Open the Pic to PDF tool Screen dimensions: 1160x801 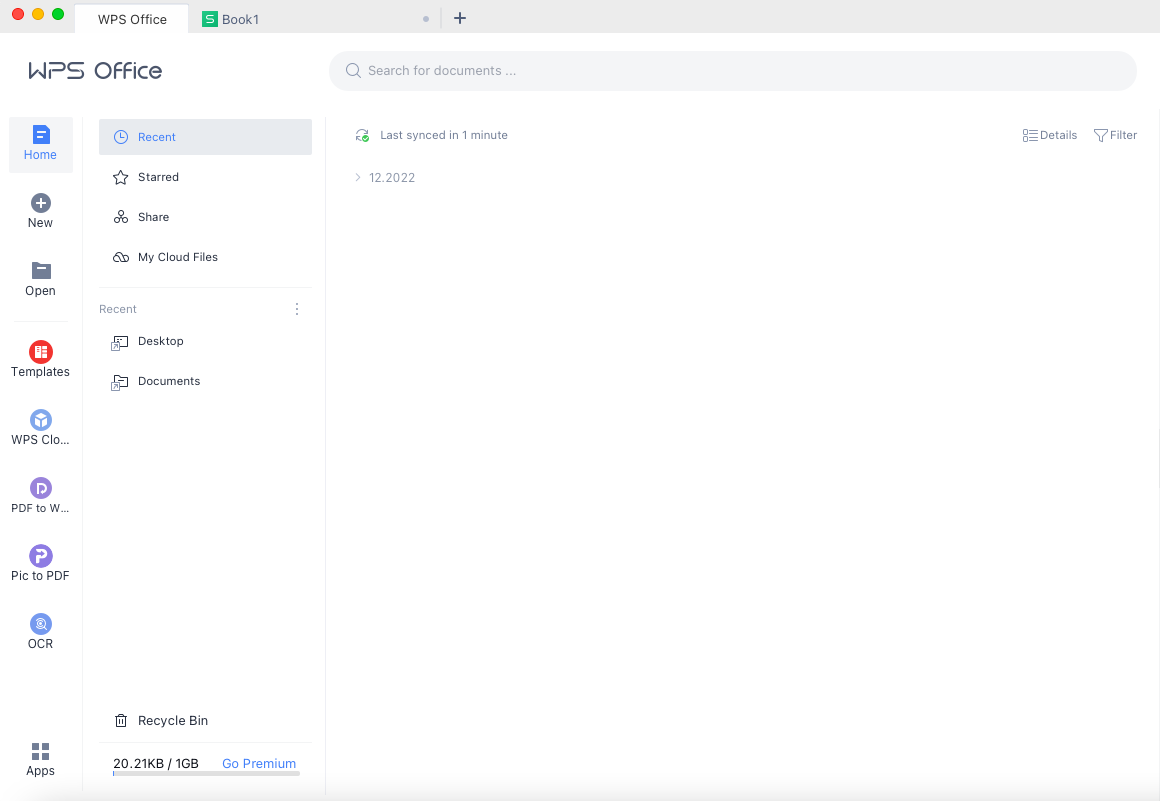(41, 564)
